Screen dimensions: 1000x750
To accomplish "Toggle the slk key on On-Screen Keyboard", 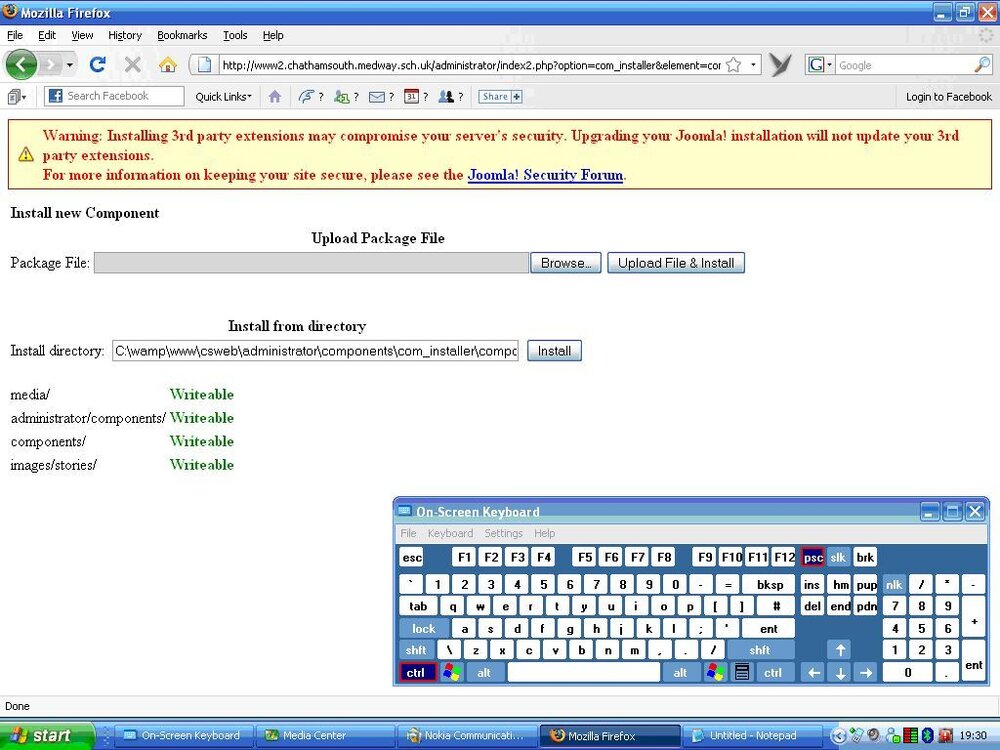I will point(838,557).
